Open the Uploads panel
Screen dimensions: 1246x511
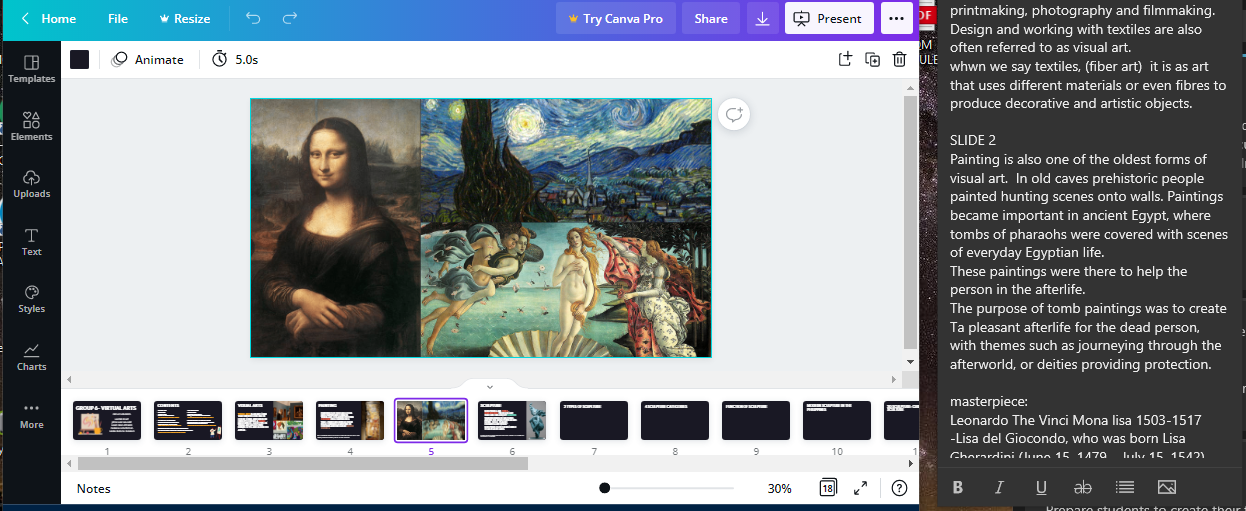31,184
